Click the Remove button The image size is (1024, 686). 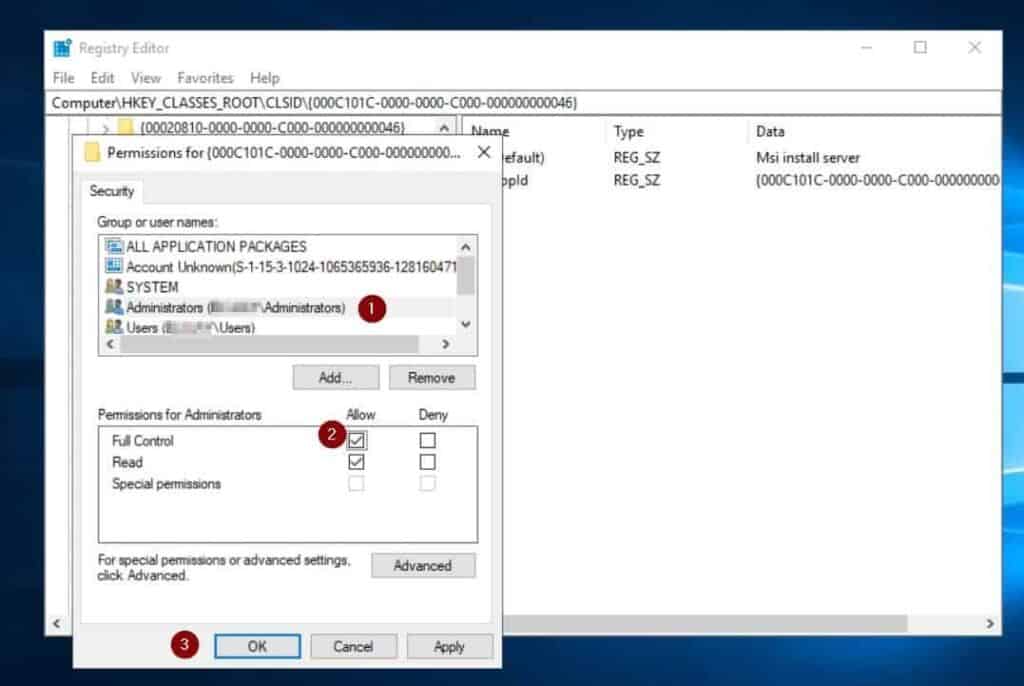(432, 378)
